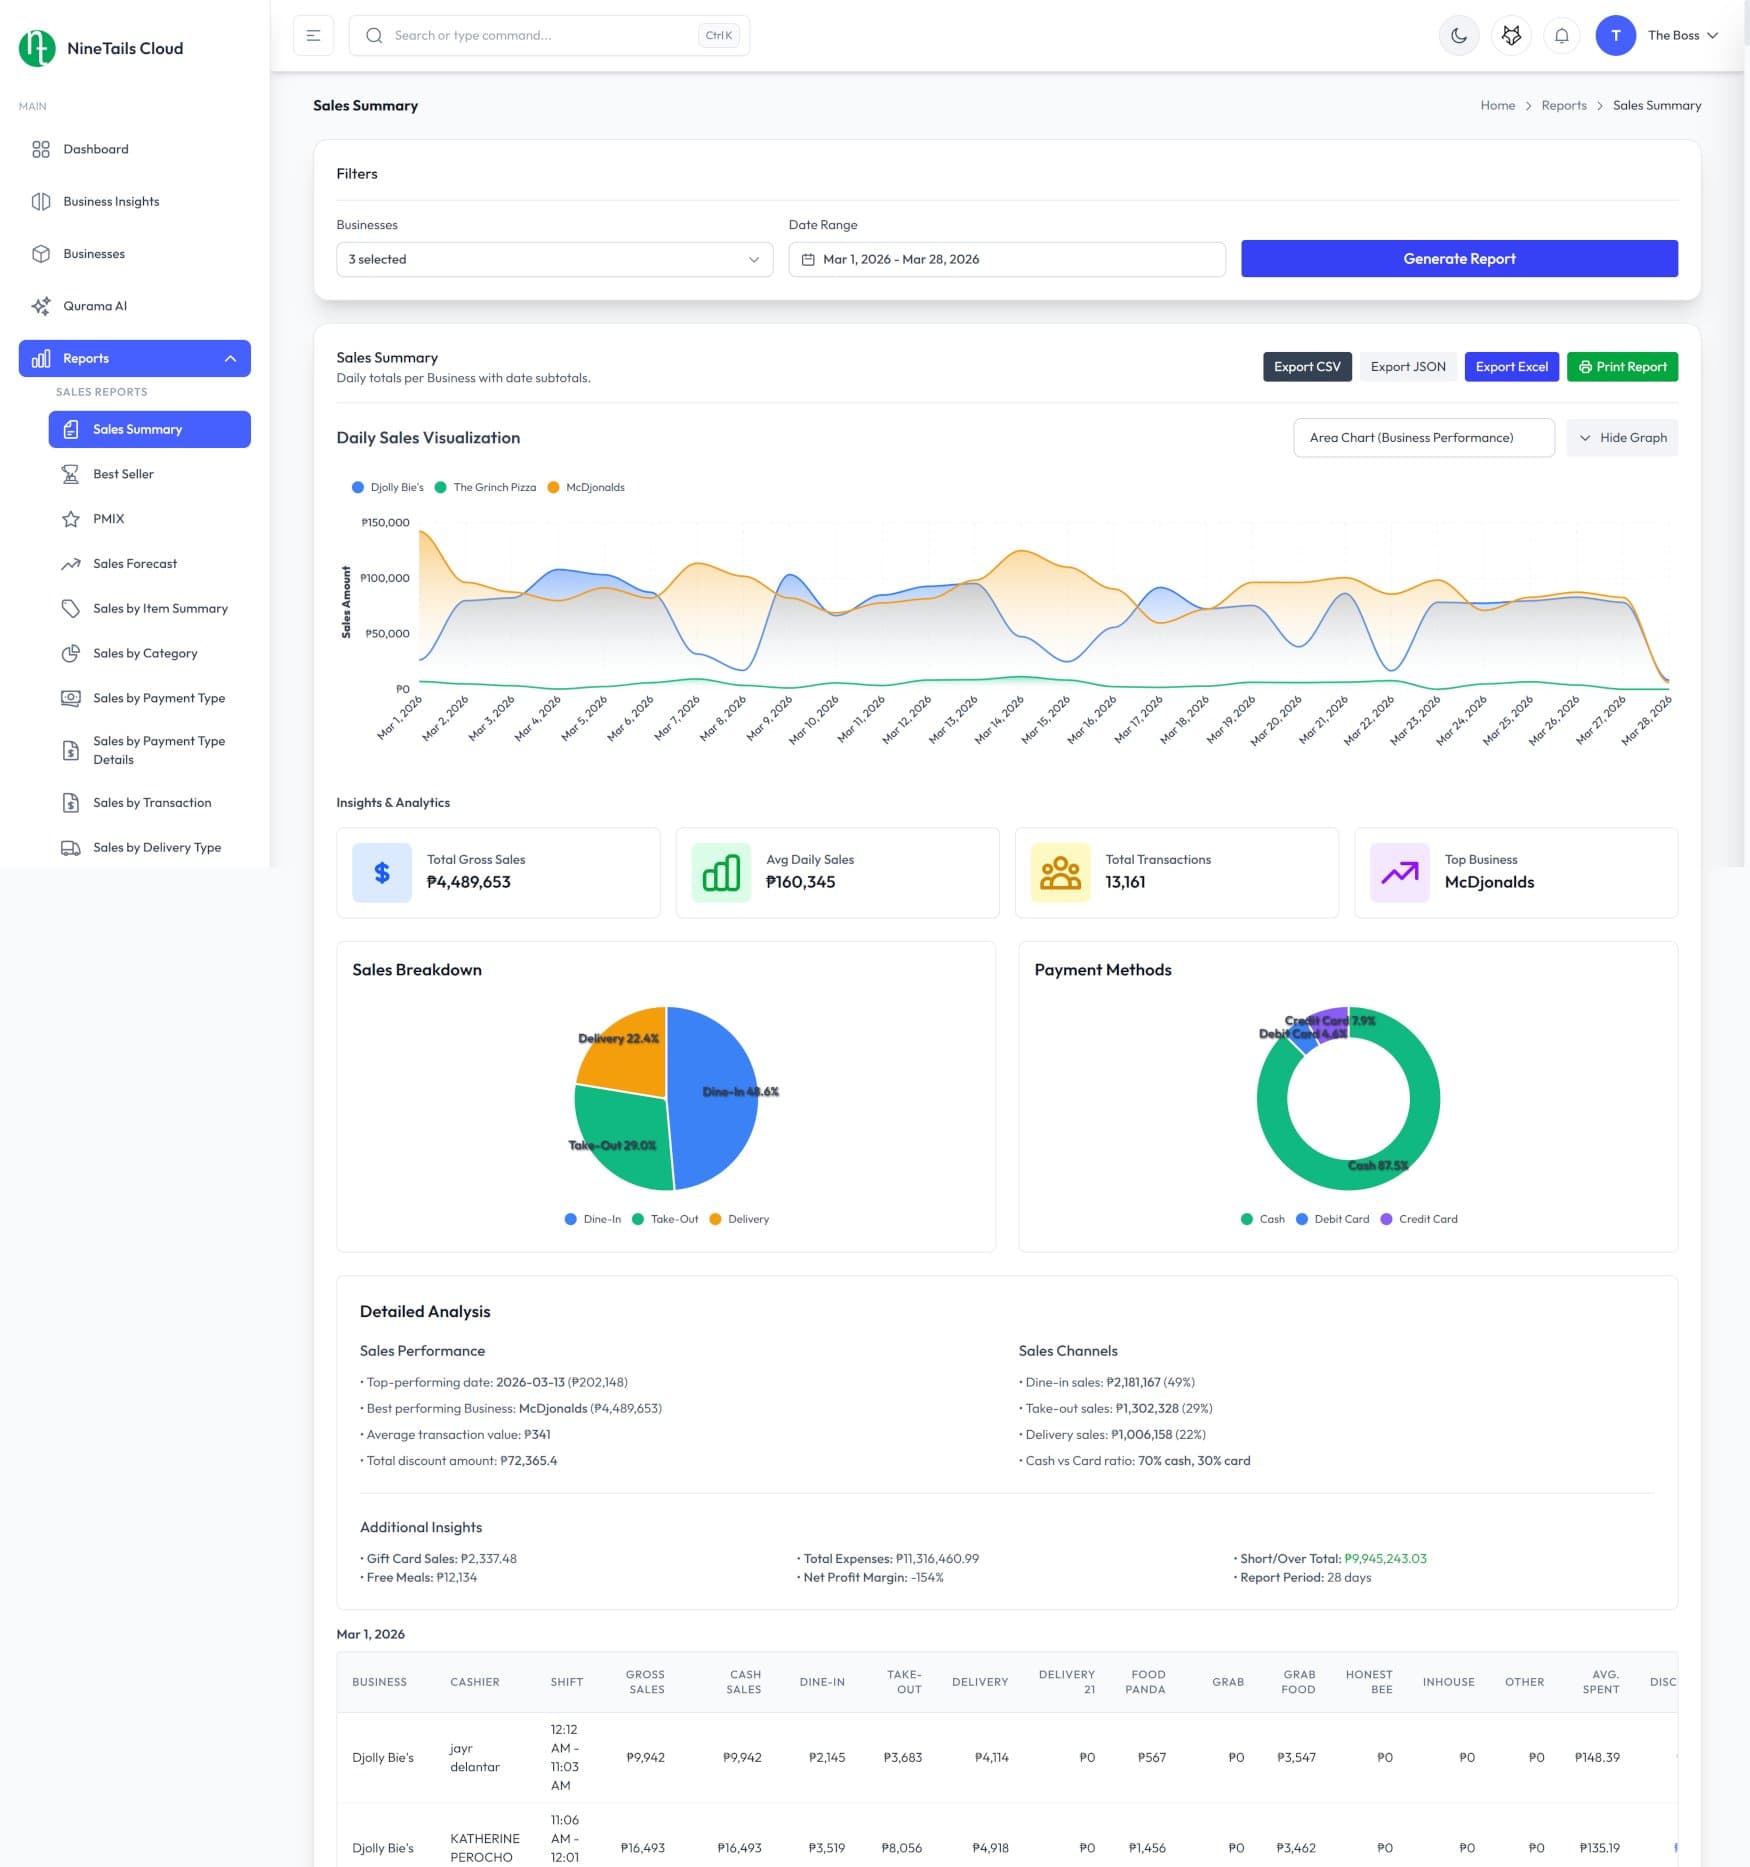Open the PMIX report from the sidebar

click(109, 518)
